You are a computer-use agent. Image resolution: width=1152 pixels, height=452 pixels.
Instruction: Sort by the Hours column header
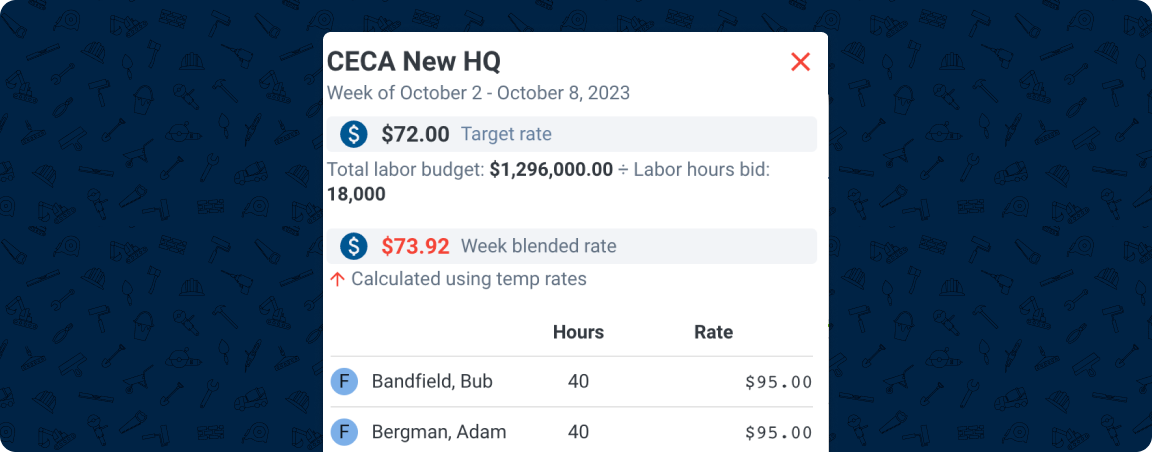tap(578, 332)
